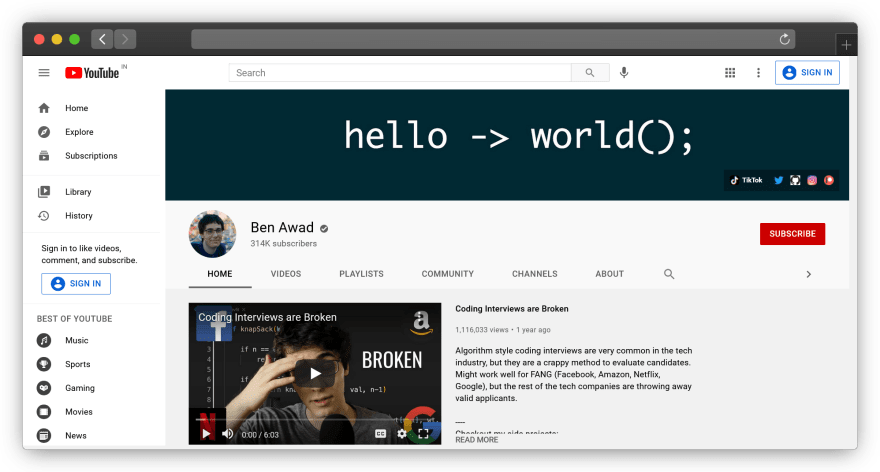Click the YouTube logo
The width and height of the screenshot is (880, 472).
[92, 73]
